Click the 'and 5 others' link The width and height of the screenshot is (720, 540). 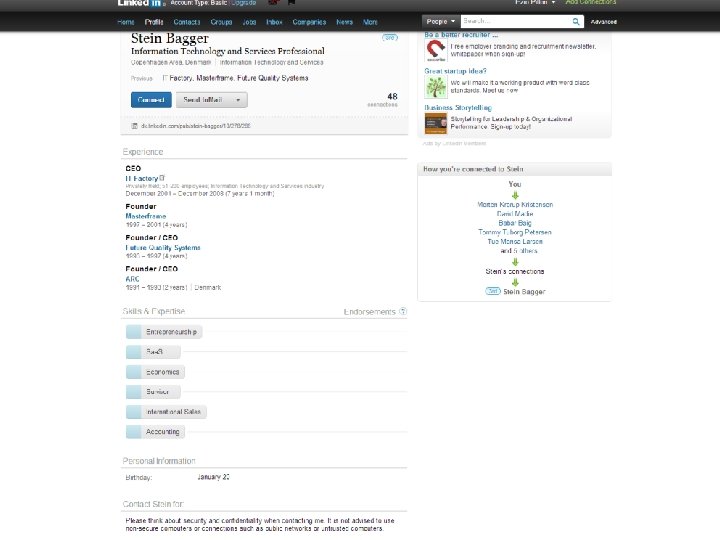point(518,251)
